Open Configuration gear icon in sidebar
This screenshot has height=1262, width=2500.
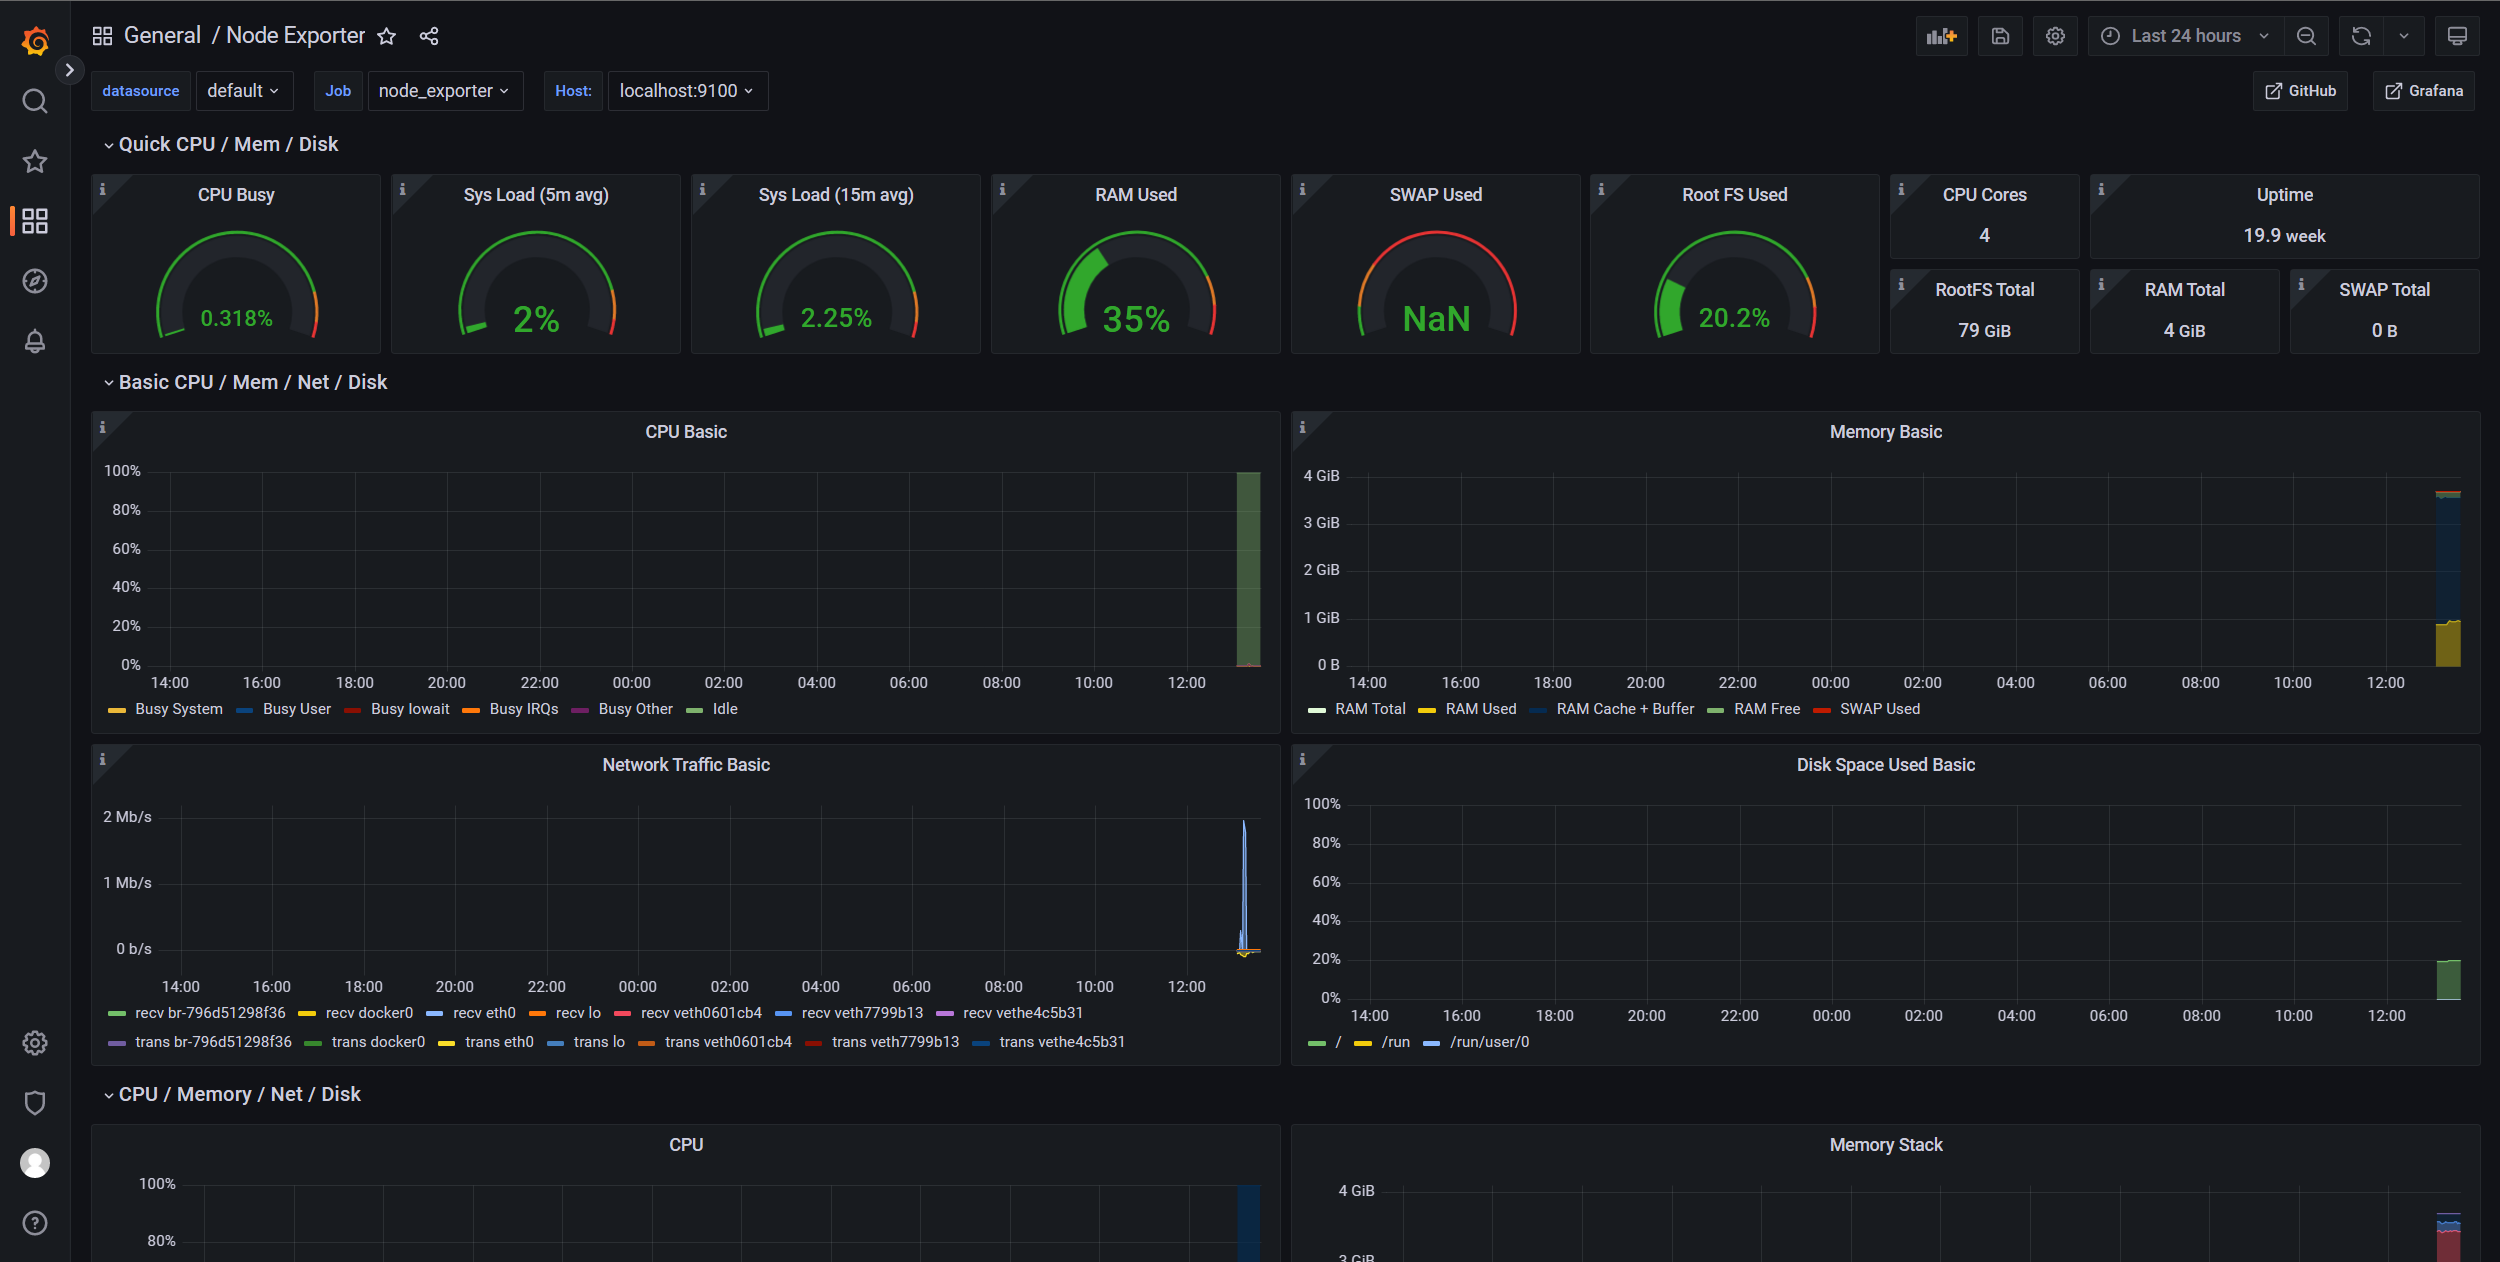(x=35, y=1043)
